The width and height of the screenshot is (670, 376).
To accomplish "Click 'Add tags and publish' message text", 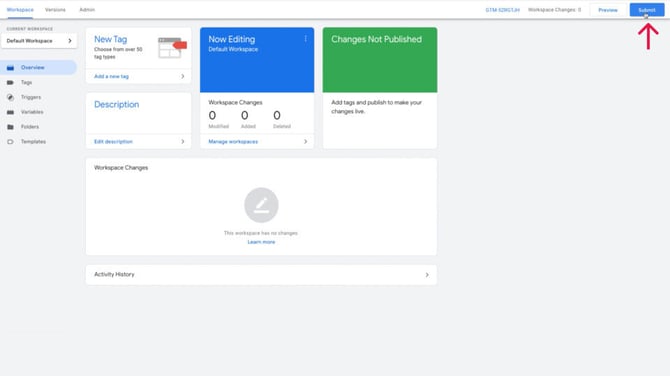I will (376, 107).
